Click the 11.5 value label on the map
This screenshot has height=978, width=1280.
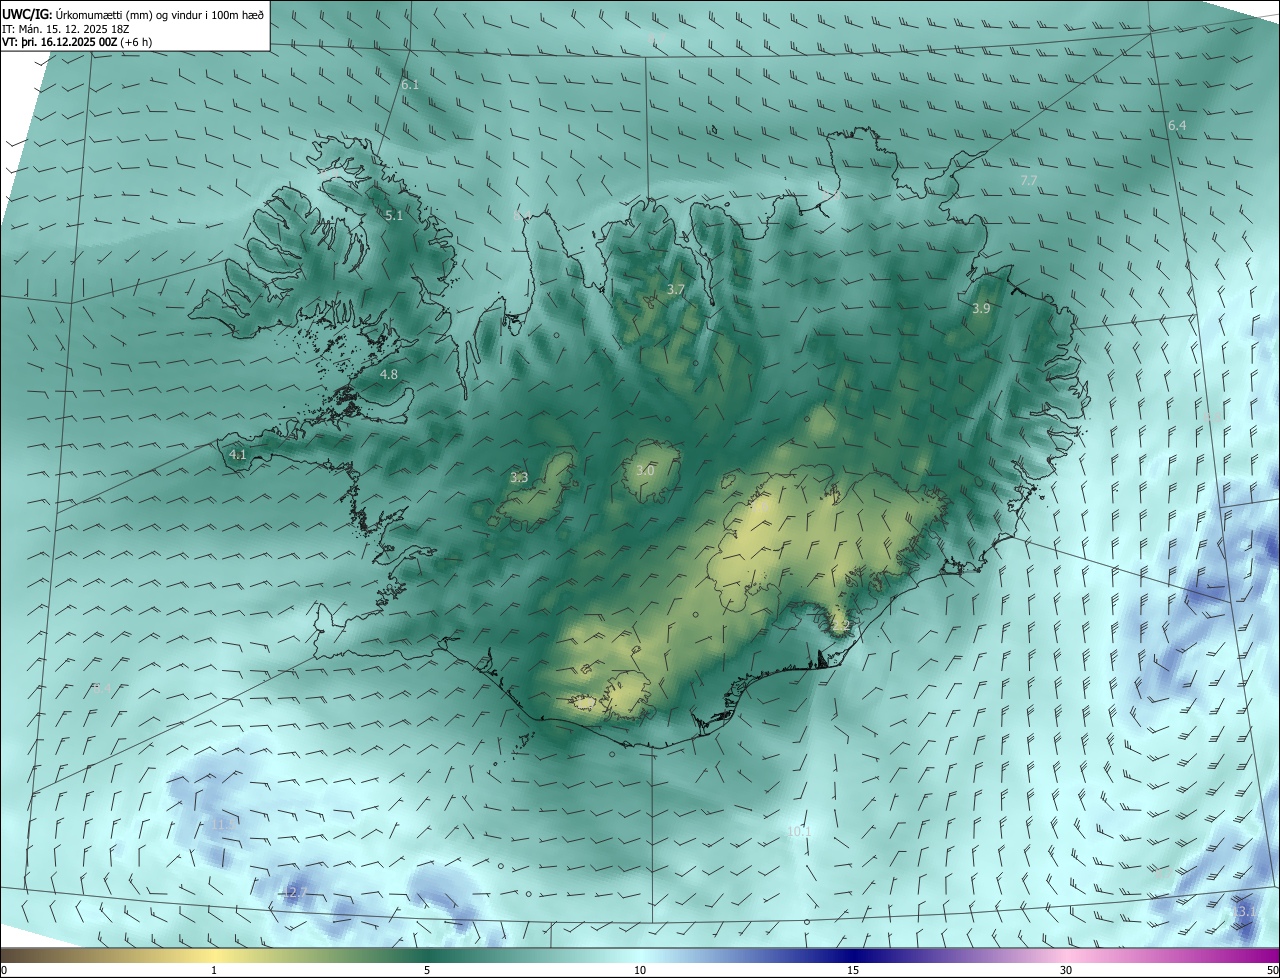pyautogui.click(x=222, y=823)
